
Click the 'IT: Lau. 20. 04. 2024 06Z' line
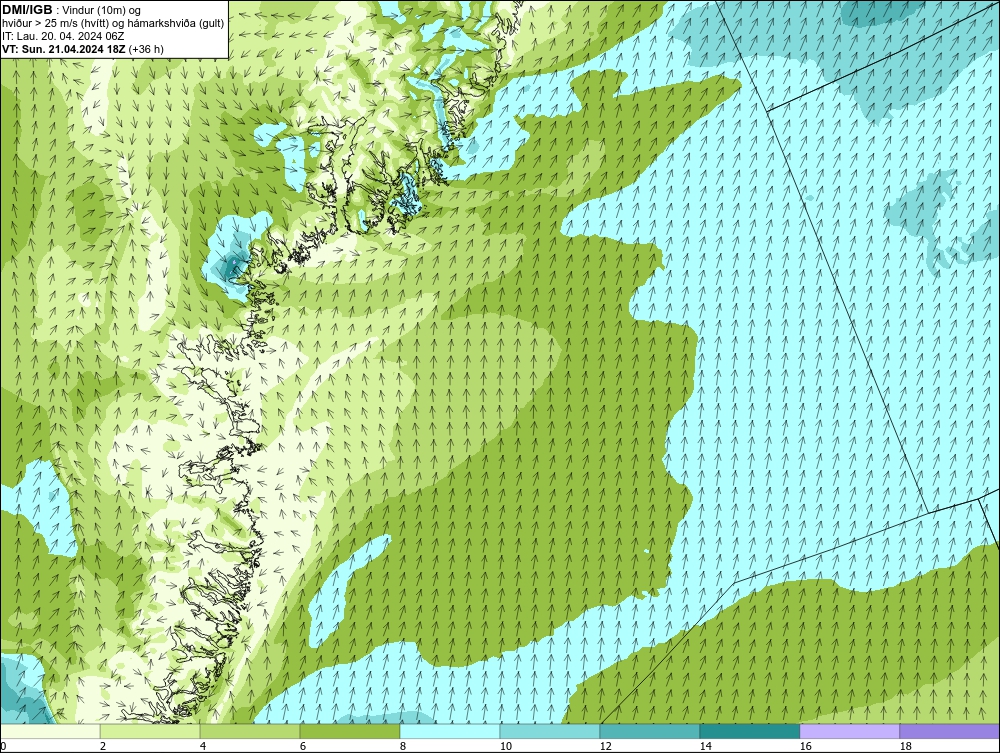[x=63, y=36]
